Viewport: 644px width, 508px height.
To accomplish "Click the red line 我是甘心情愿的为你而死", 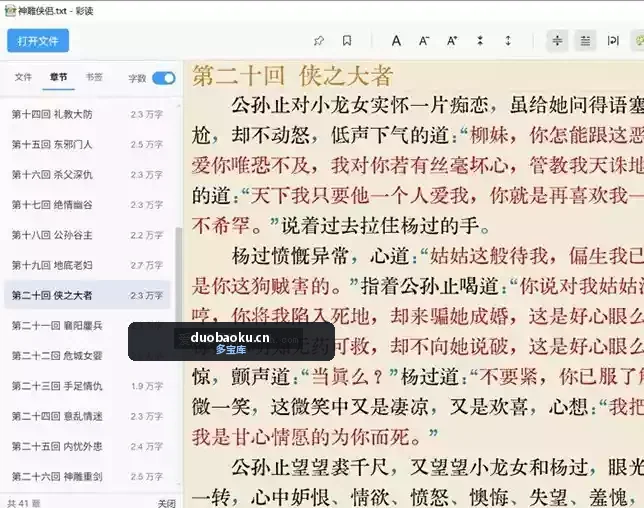I will (315, 437).
